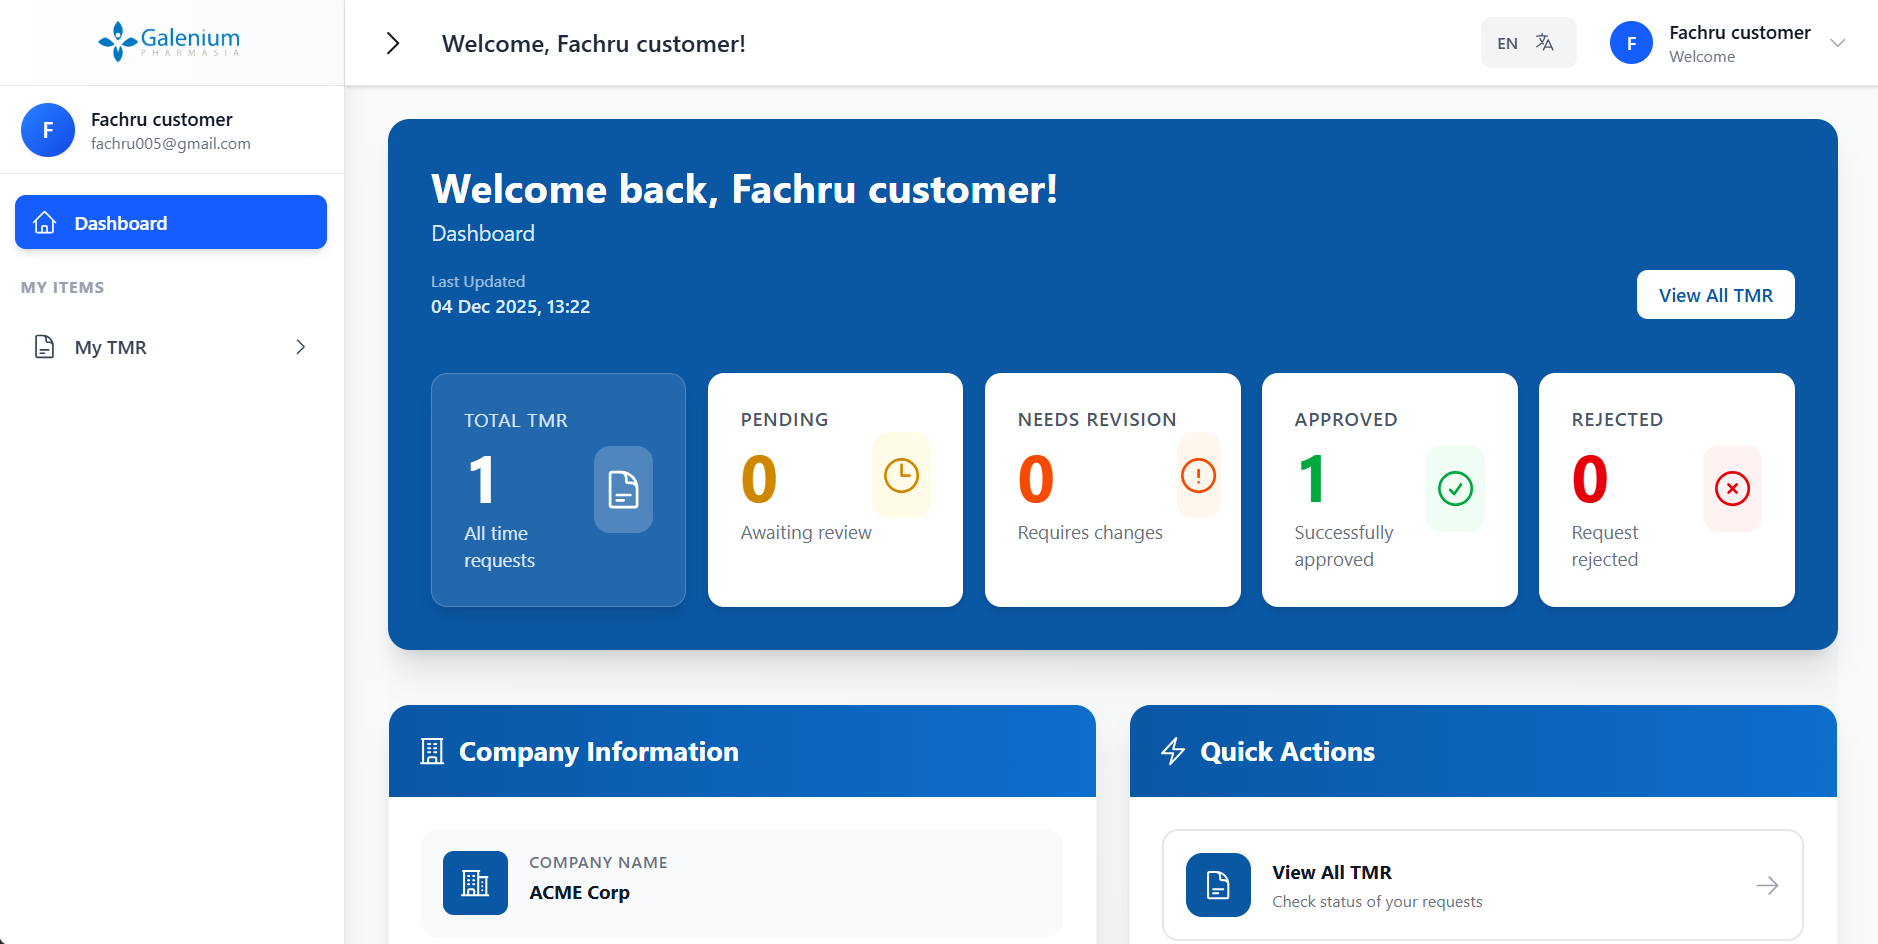Image resolution: width=1878 pixels, height=944 pixels.
Task: Expand the sidebar using the arrow
Action: 392,43
